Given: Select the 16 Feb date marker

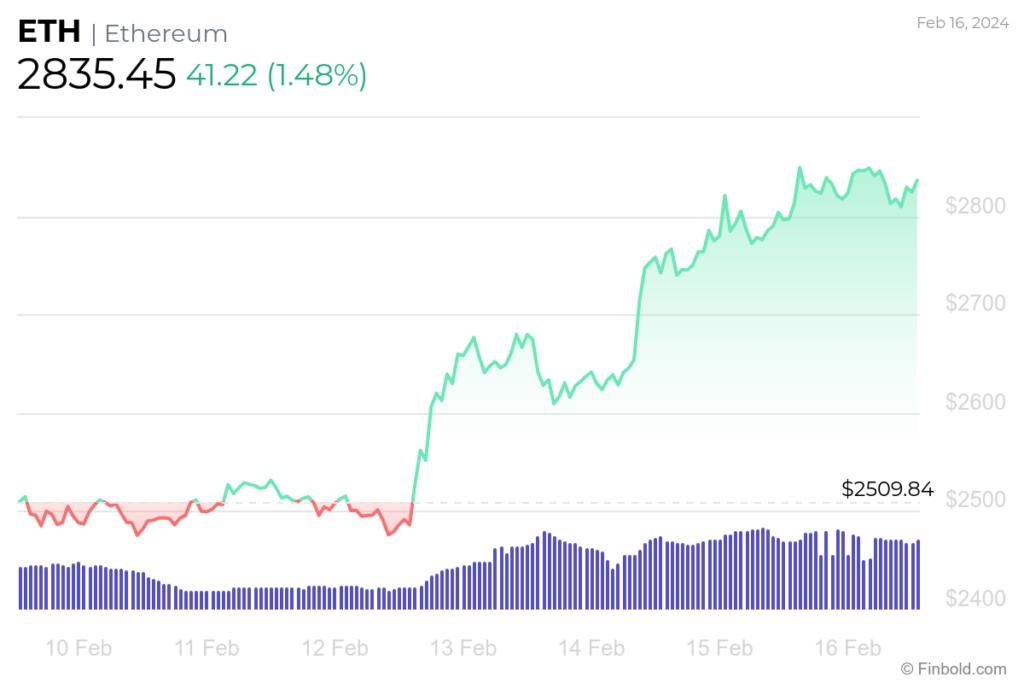Looking at the screenshot, I should point(848,648).
